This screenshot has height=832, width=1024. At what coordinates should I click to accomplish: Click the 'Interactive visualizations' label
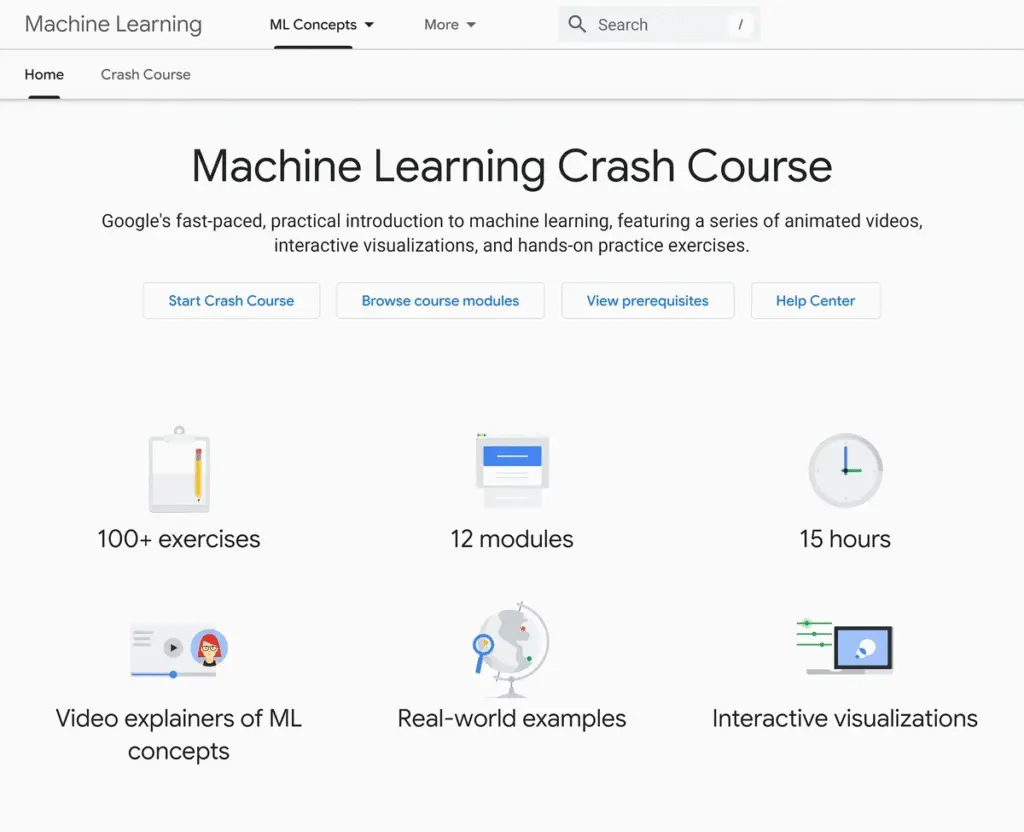[x=844, y=718]
